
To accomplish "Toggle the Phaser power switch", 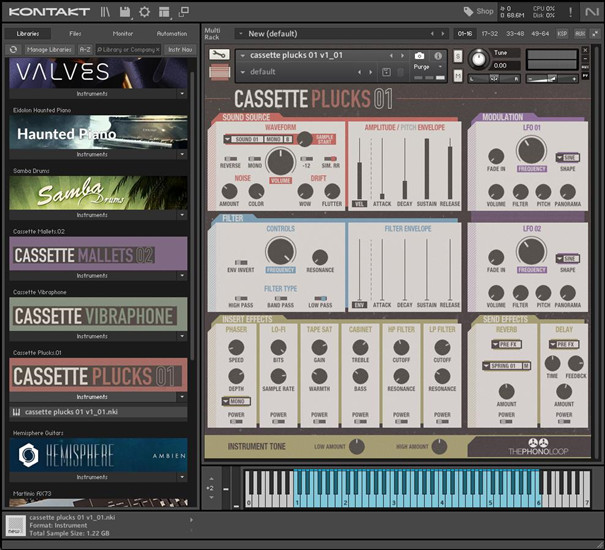I will click(x=236, y=420).
